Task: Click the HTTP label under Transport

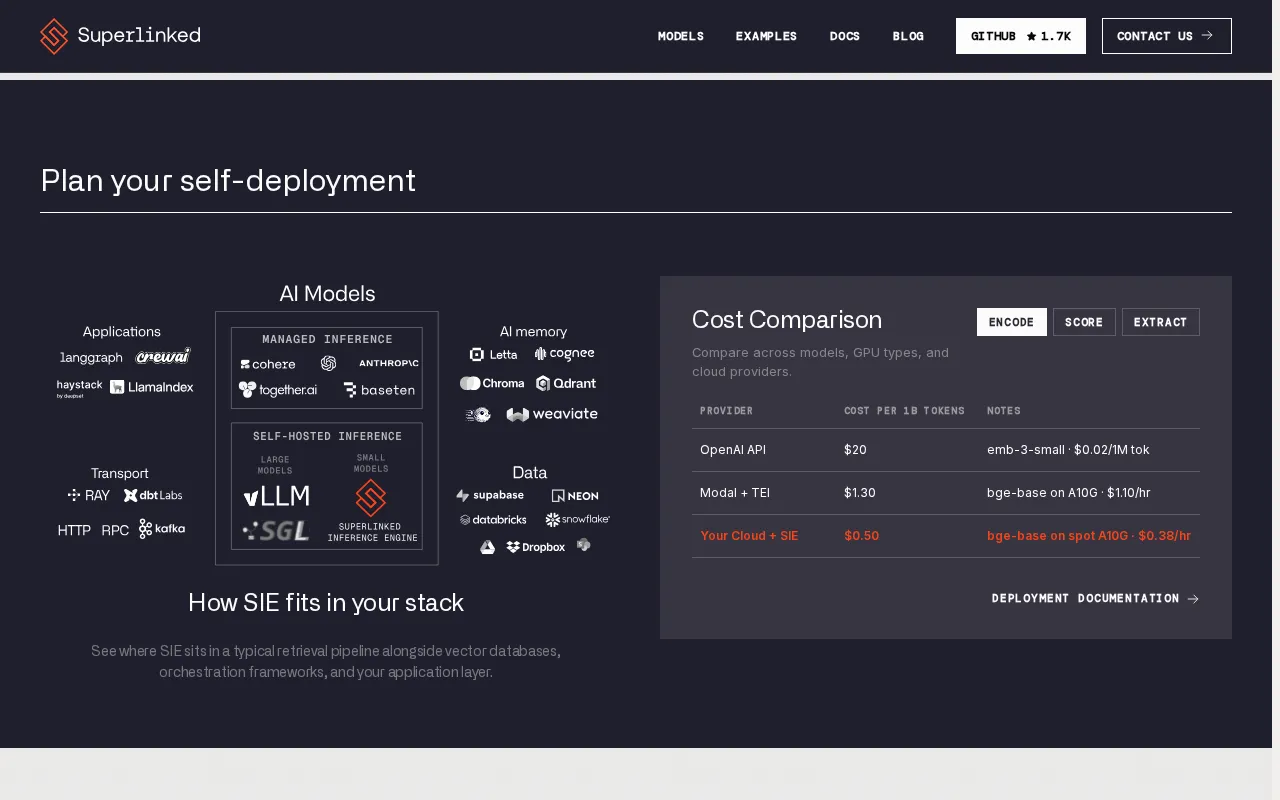Action: coord(74,530)
